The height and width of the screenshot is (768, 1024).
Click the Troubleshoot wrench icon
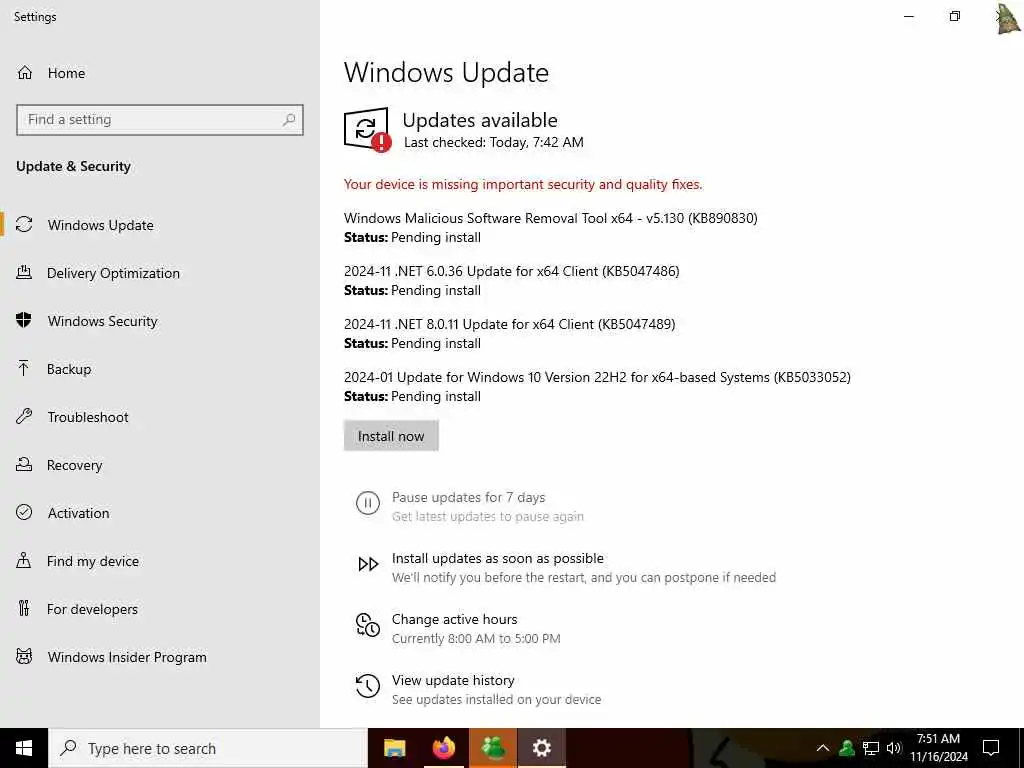24,416
